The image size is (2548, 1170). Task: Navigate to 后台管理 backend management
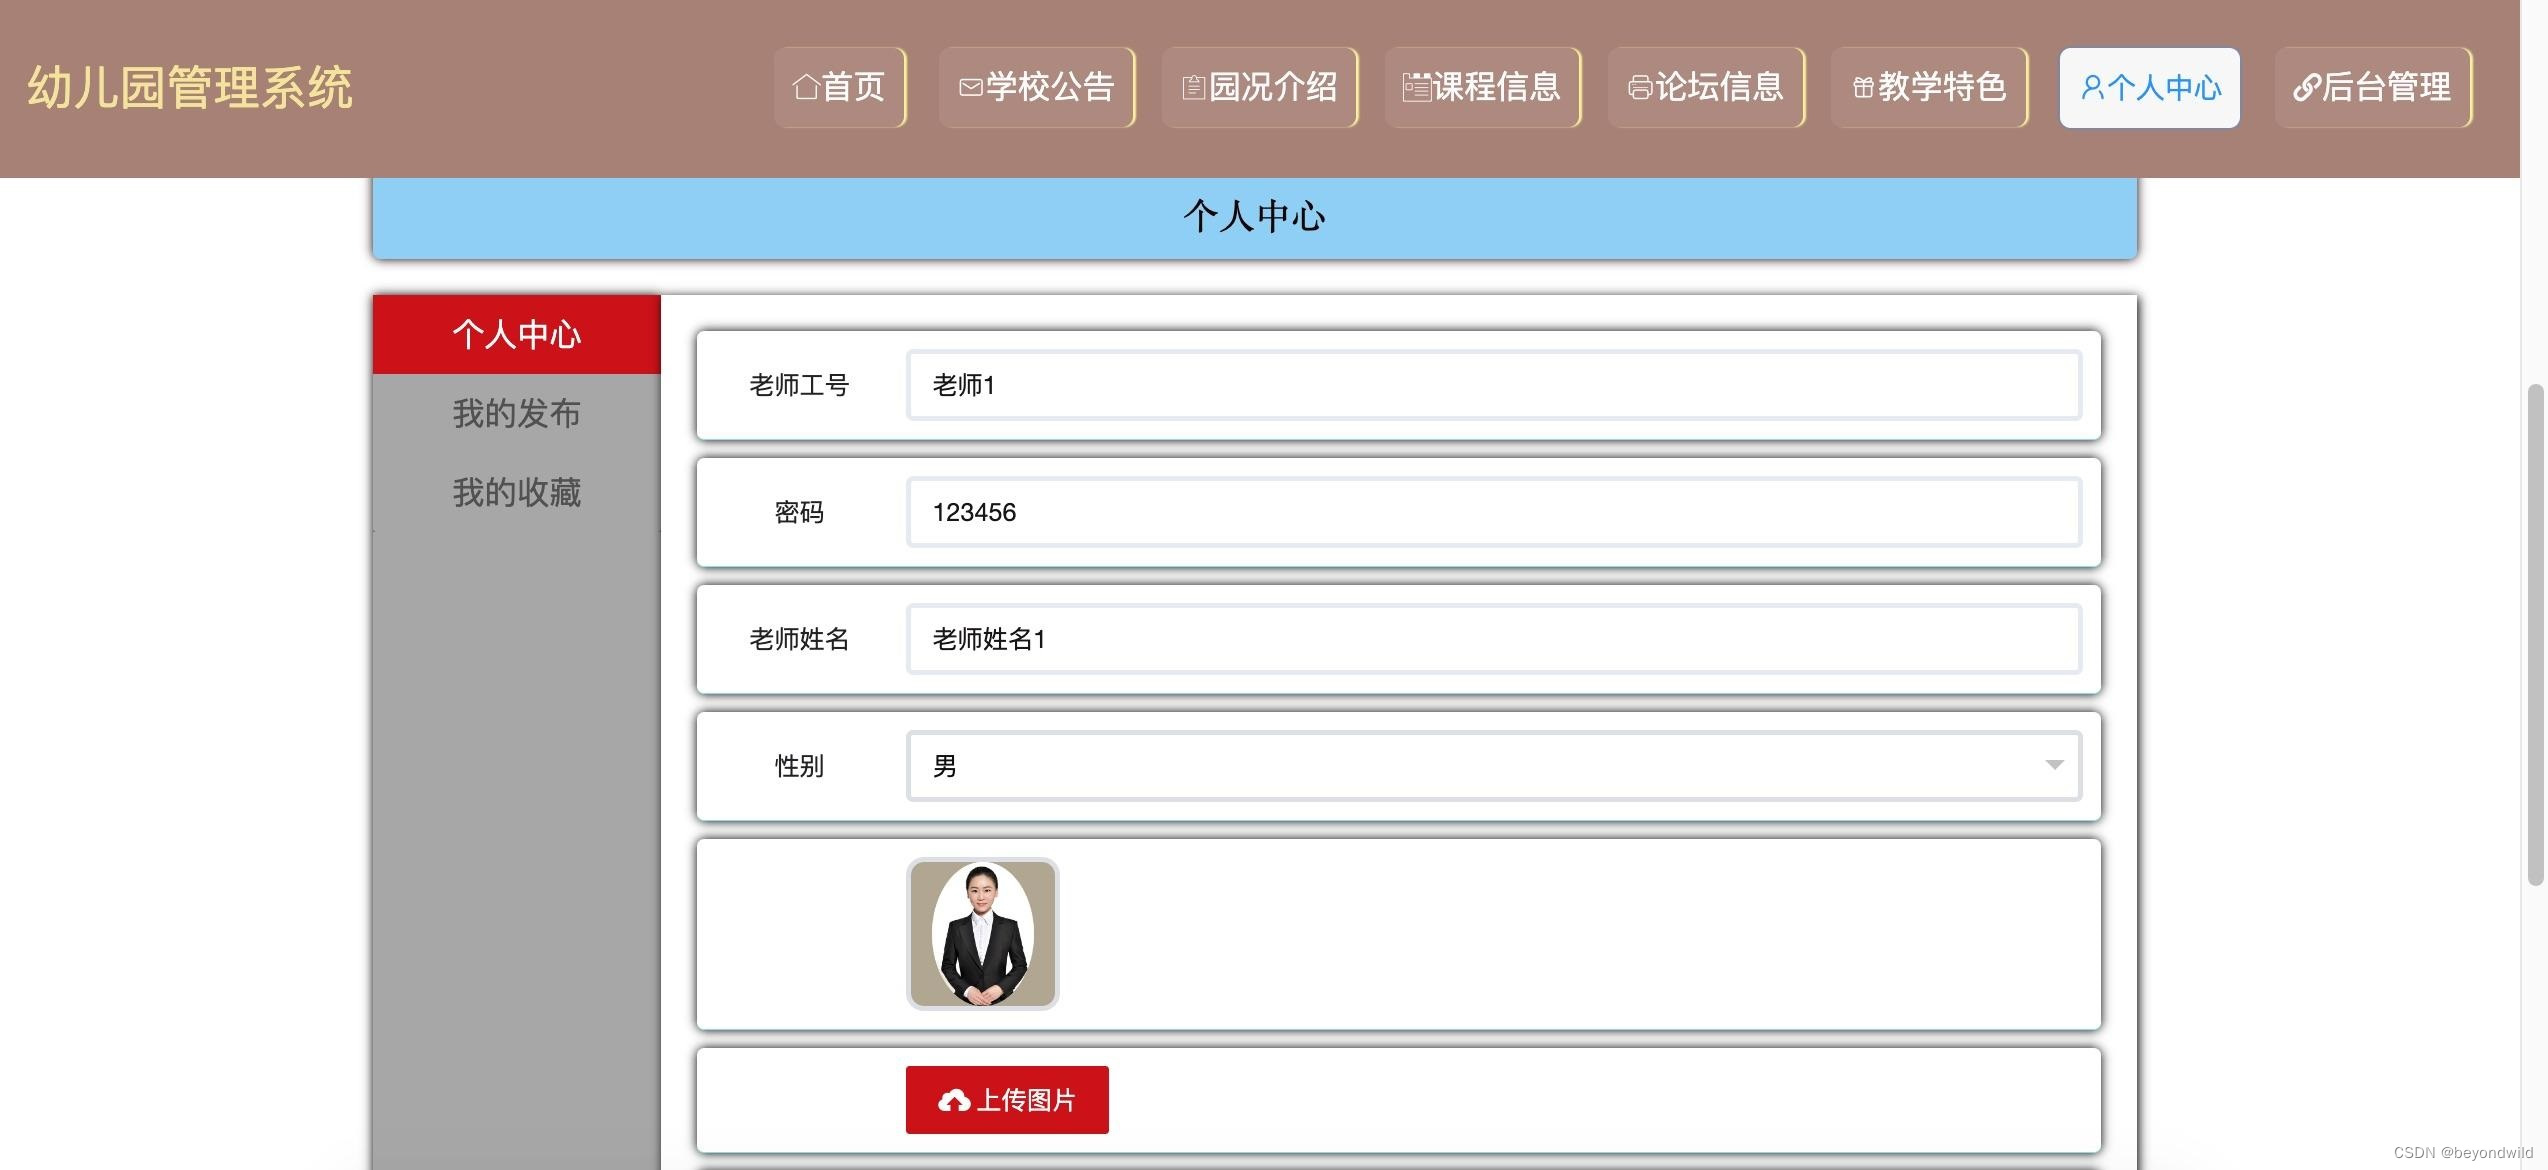tap(2371, 87)
